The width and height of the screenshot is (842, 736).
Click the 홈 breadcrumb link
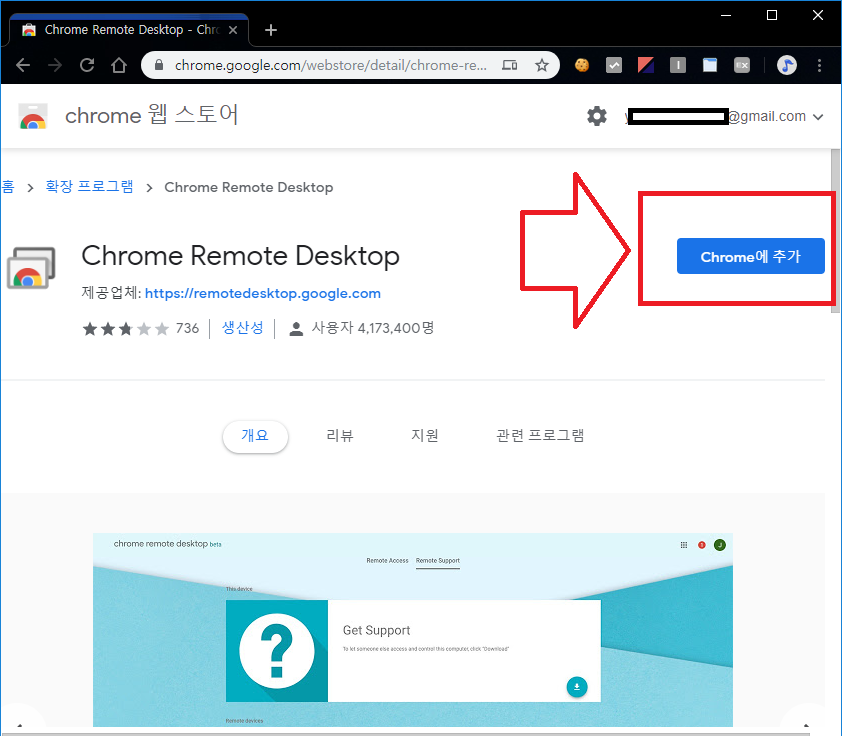click(8, 187)
